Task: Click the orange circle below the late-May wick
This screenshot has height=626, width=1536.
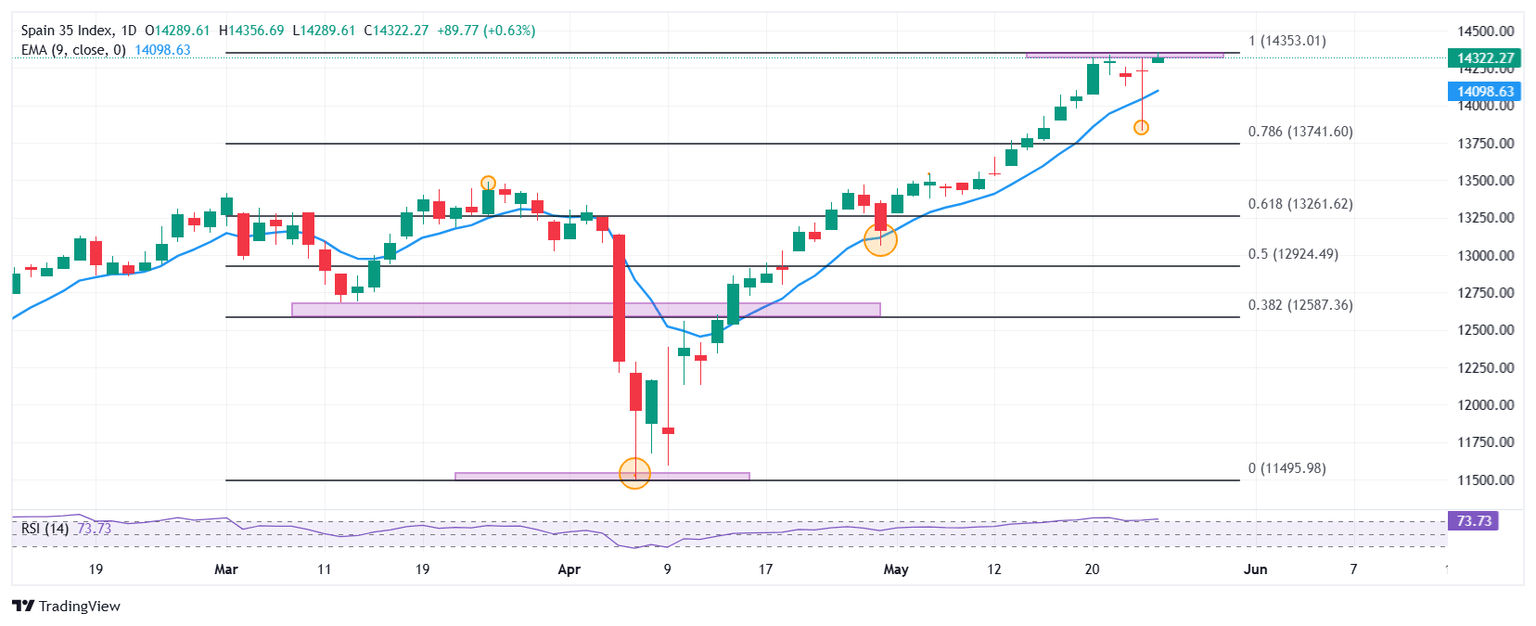Action: tap(1141, 127)
